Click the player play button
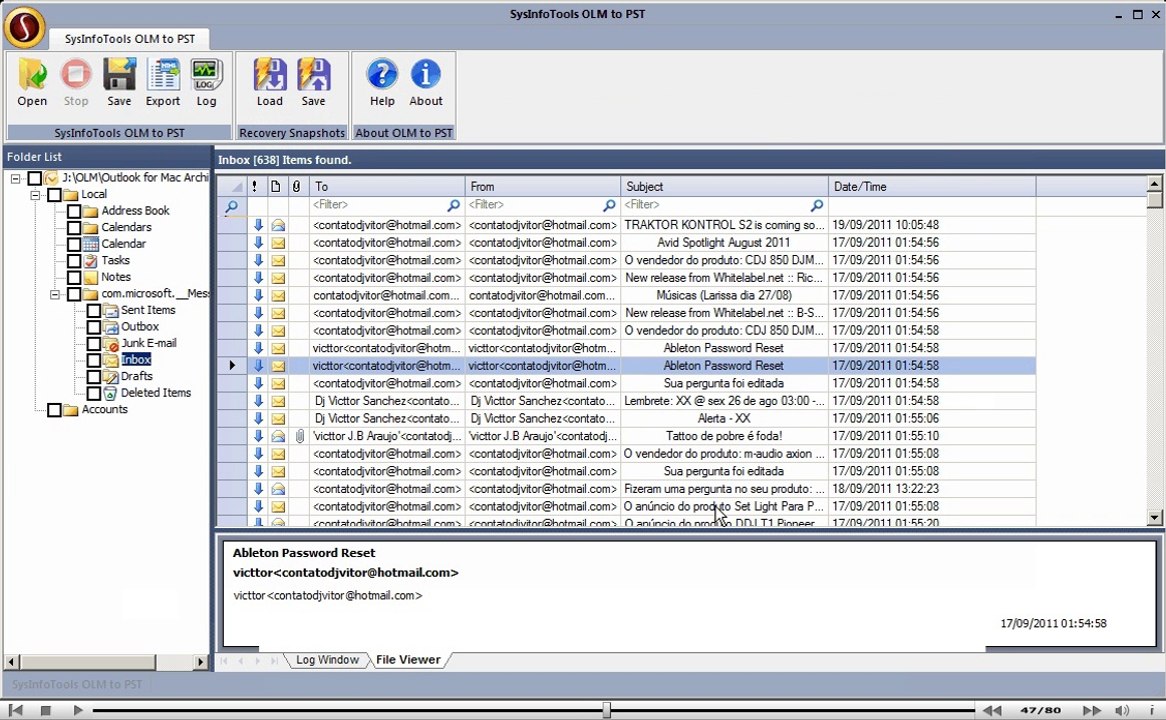The height and width of the screenshot is (720, 1166). point(77,710)
